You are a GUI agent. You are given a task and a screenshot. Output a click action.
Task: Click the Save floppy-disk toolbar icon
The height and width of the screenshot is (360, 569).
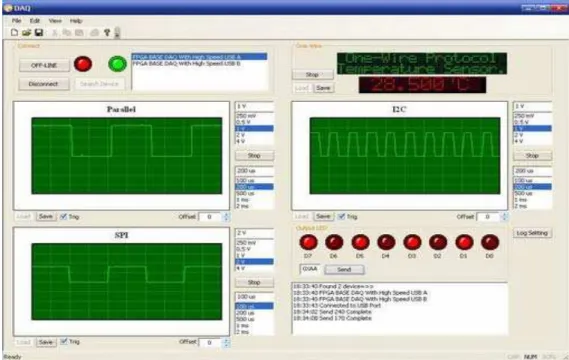click(x=39, y=33)
